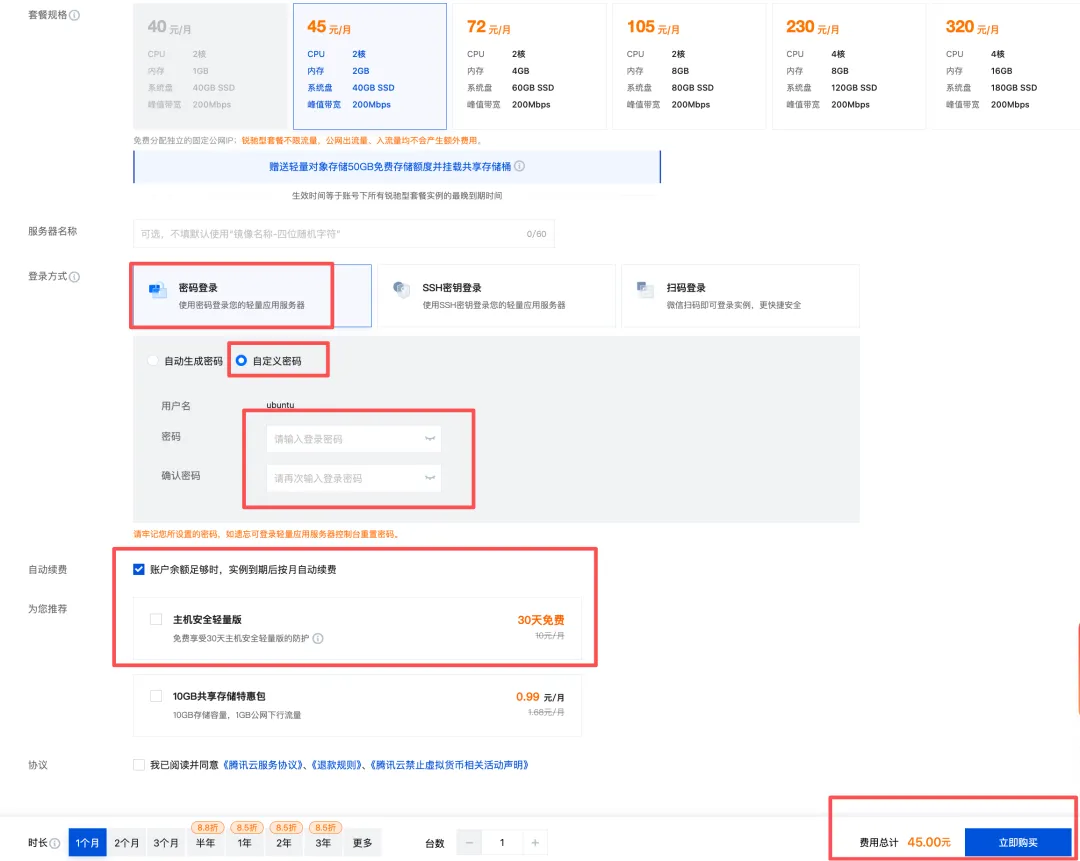Select 3个月 duration
Viewport: 1080px width, 861px height.
click(x=165, y=842)
